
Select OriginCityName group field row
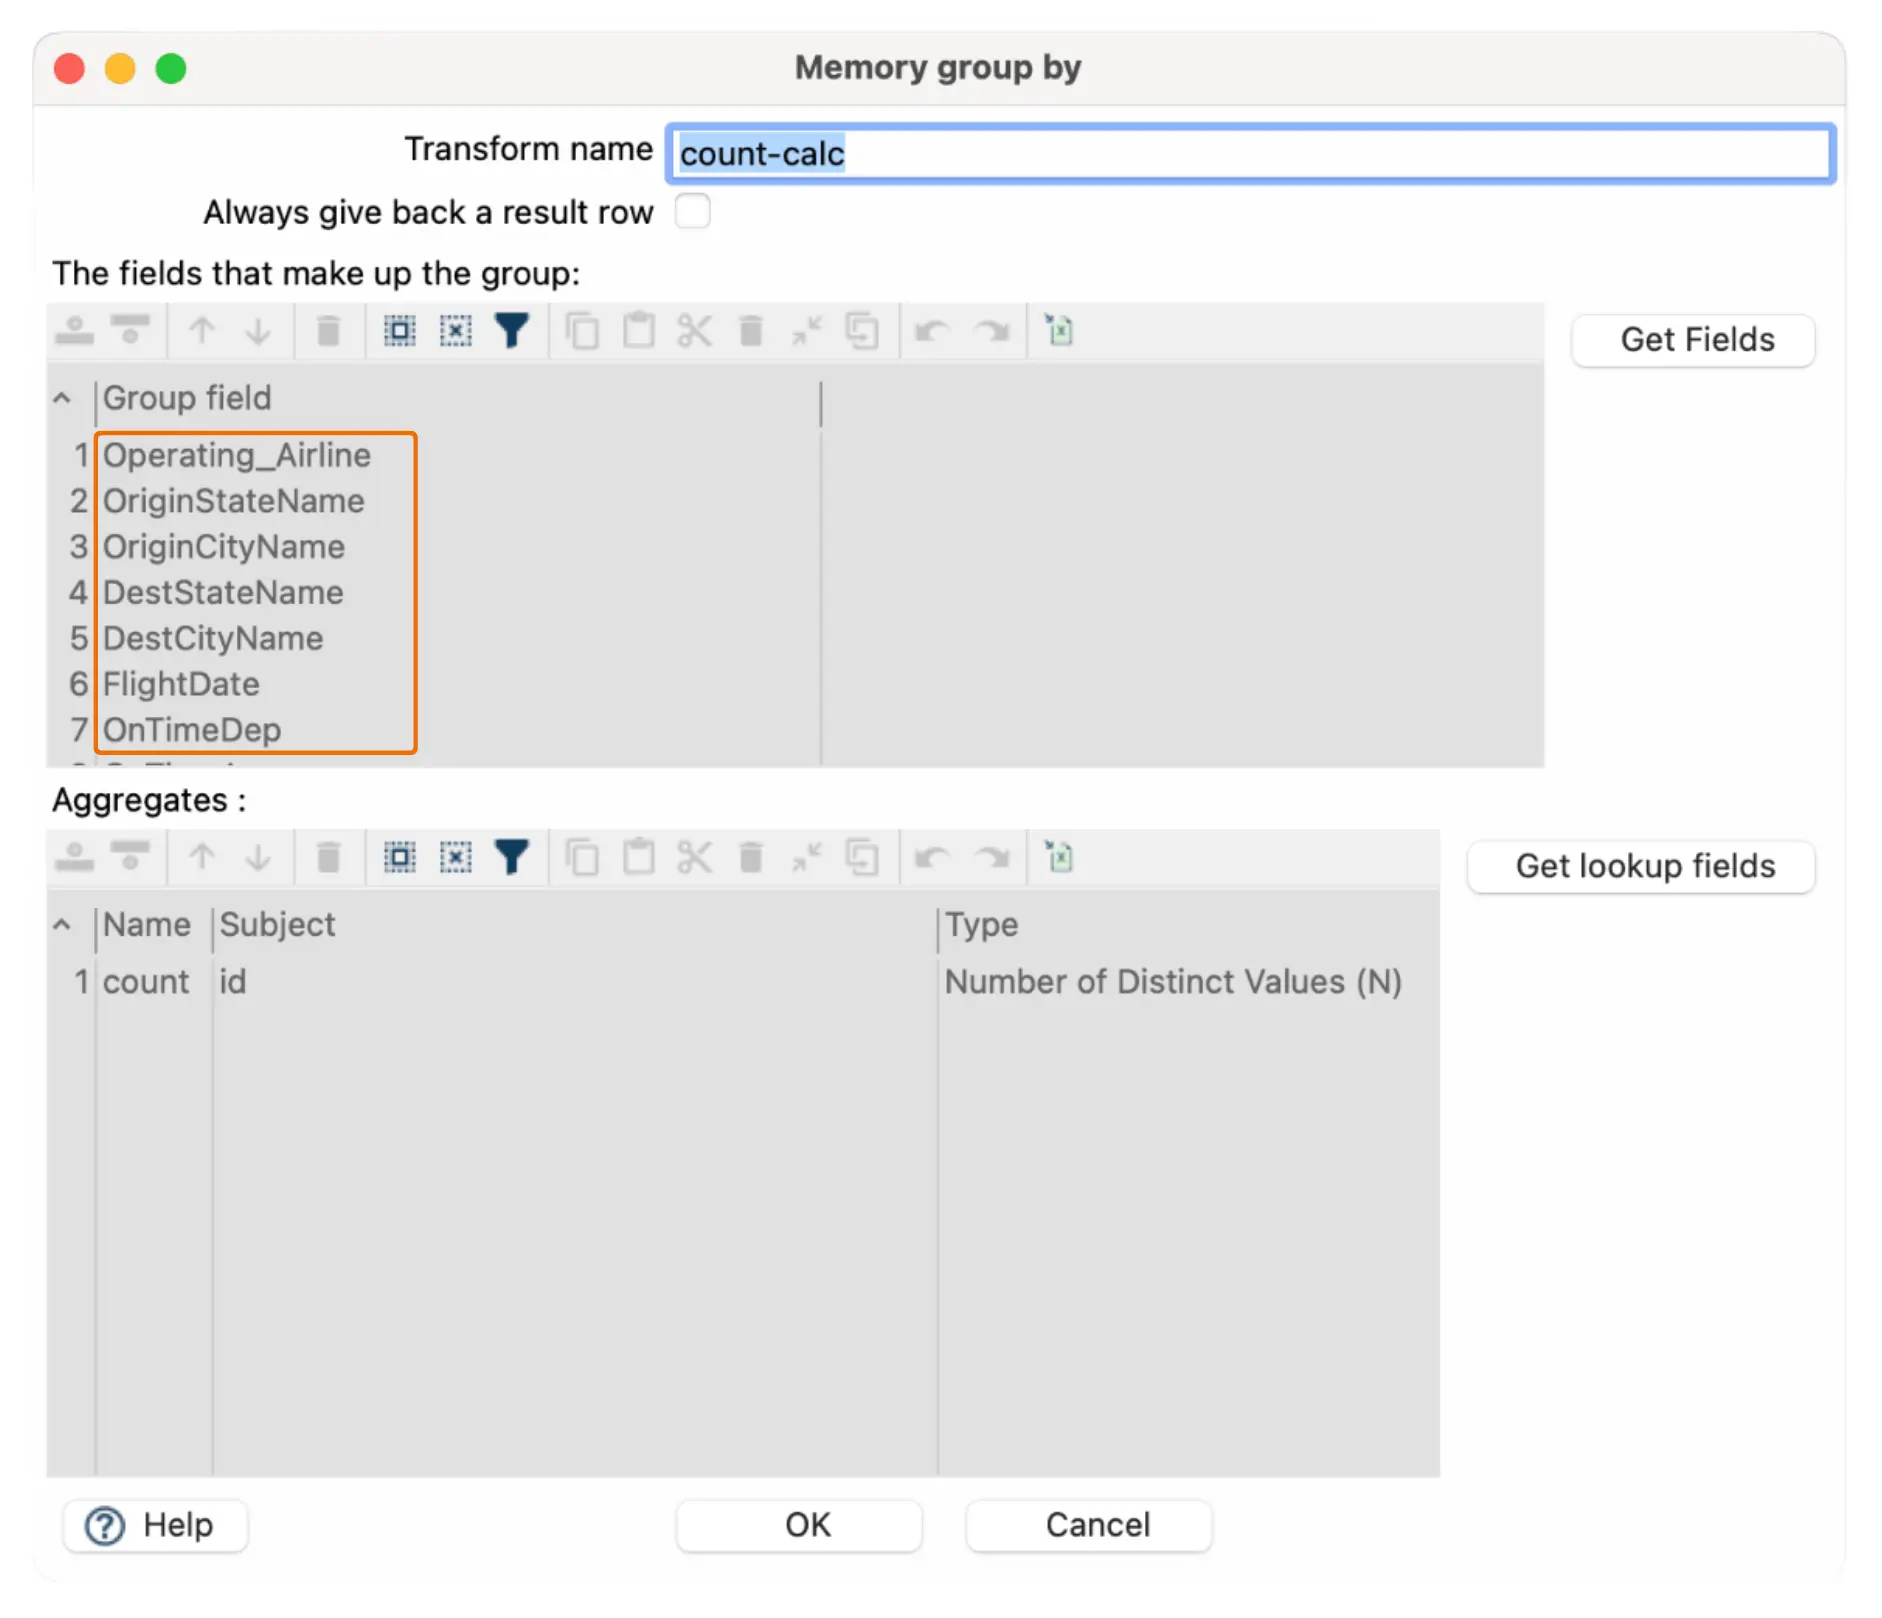224,547
